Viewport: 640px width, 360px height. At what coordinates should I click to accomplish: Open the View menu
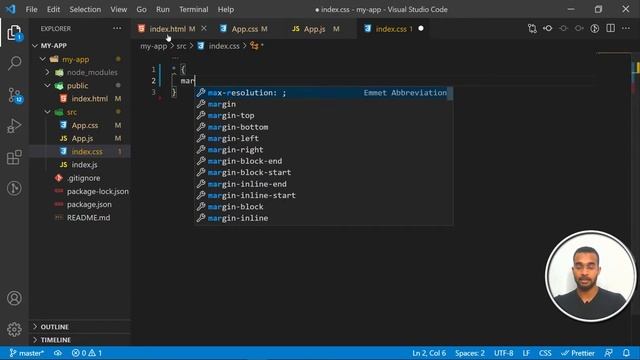[118, 9]
